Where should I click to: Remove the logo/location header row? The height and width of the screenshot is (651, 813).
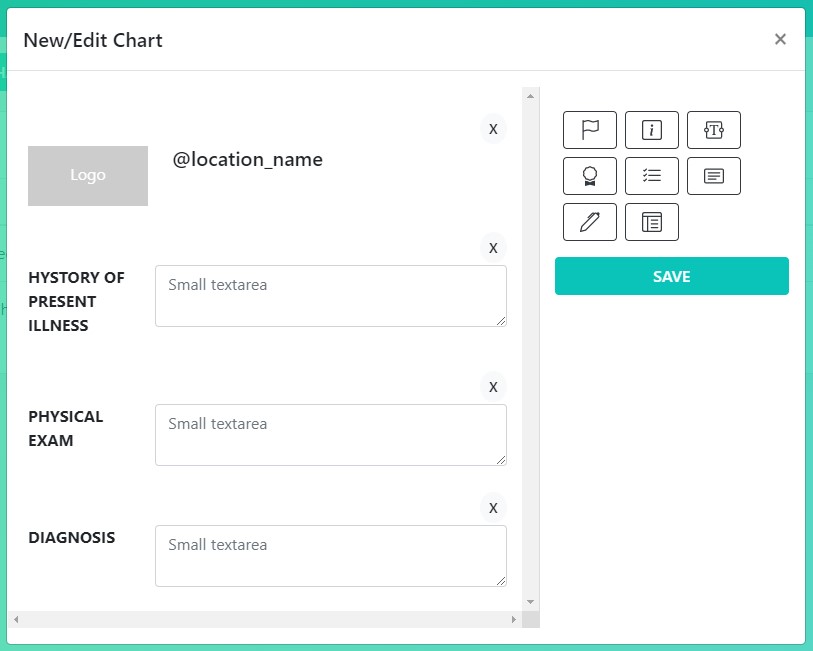point(493,129)
